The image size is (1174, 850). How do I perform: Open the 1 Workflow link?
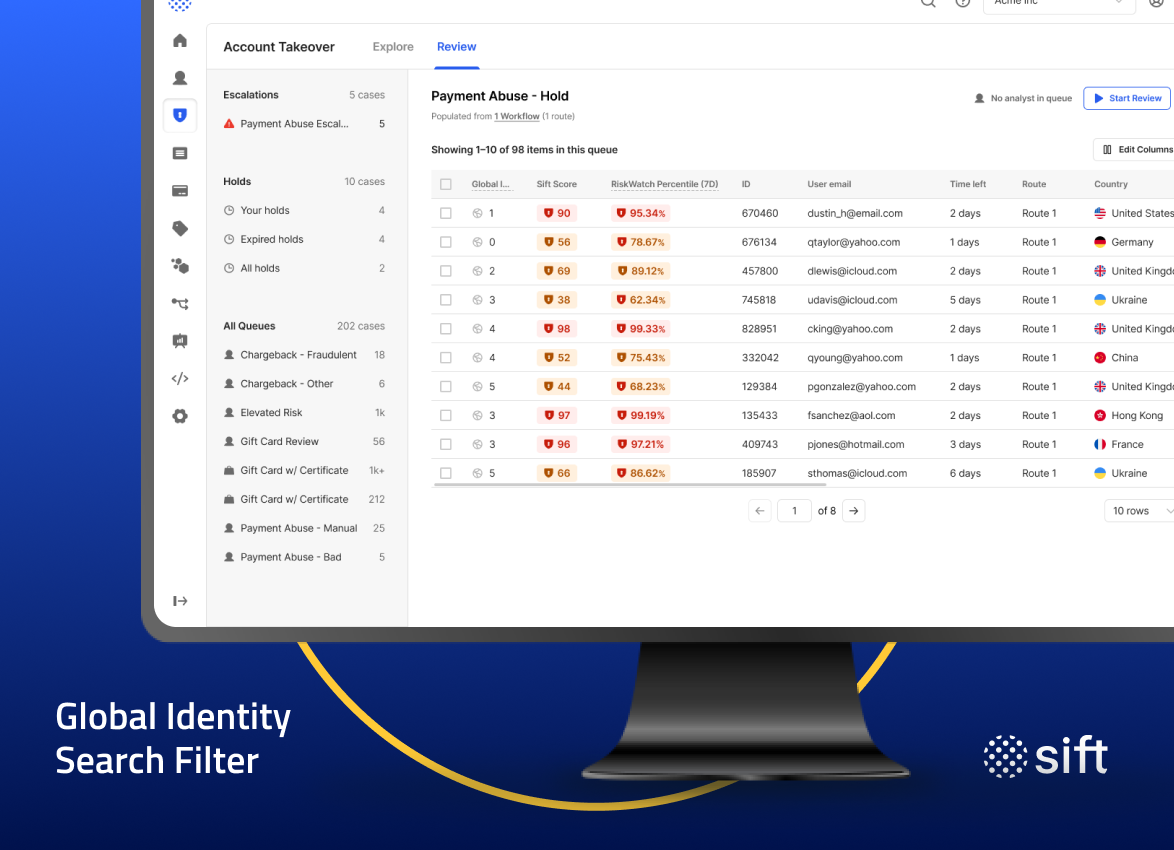tap(517, 117)
